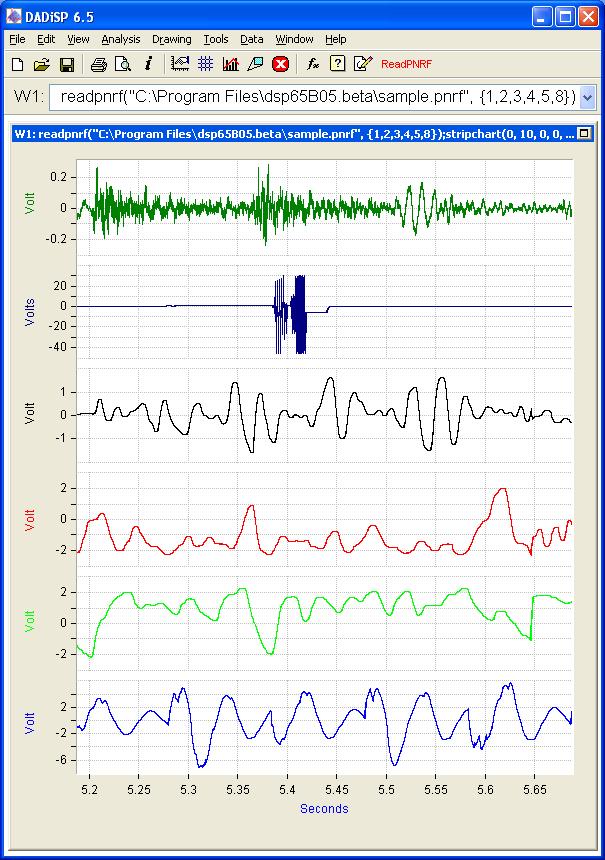Click the edit pencil notepad icon
Screen dimensions: 605x860
point(363,64)
